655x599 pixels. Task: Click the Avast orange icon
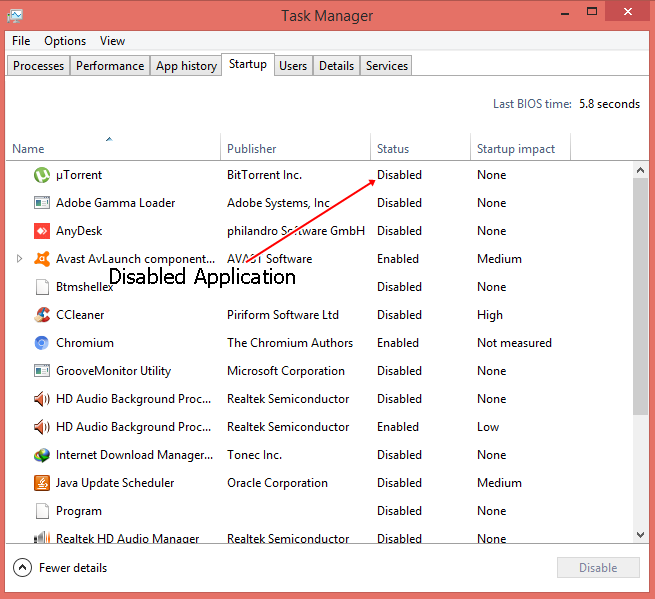coord(42,259)
